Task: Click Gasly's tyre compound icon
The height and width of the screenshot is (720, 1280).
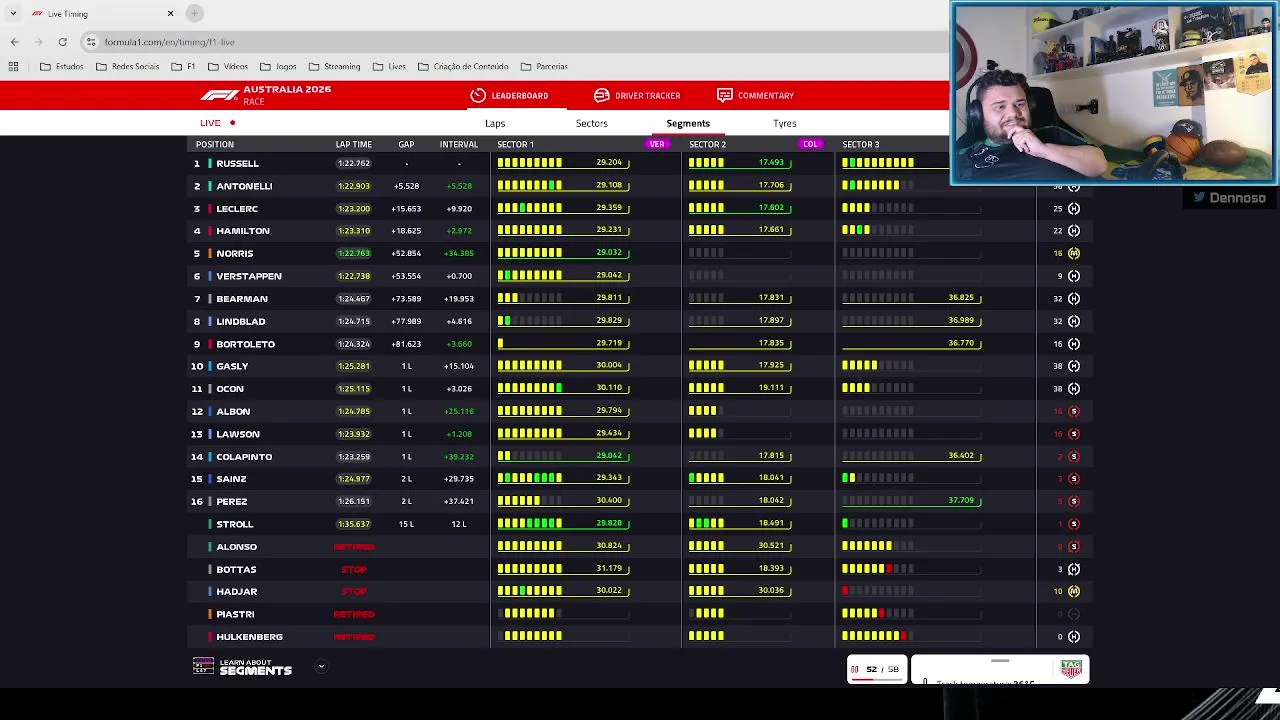Action: coord(1073,366)
